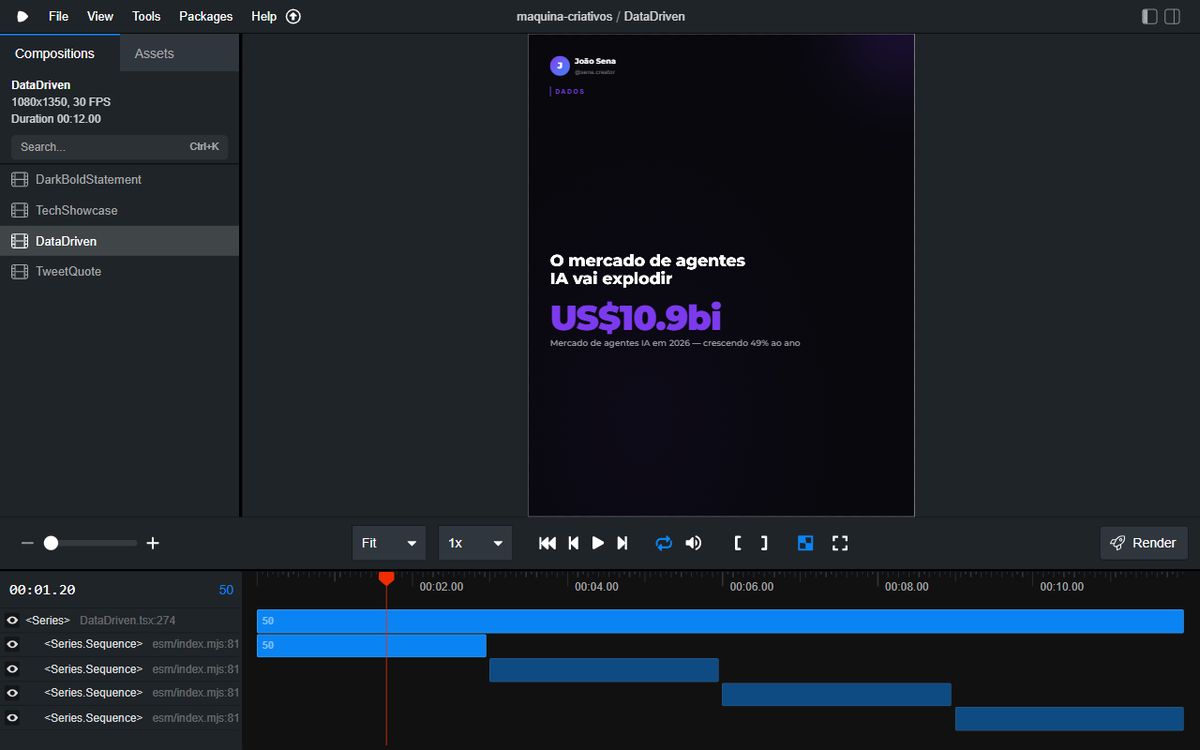The width and height of the screenshot is (1200, 750).
Task: Select the TweetQuote composition
Action: (x=119, y=272)
